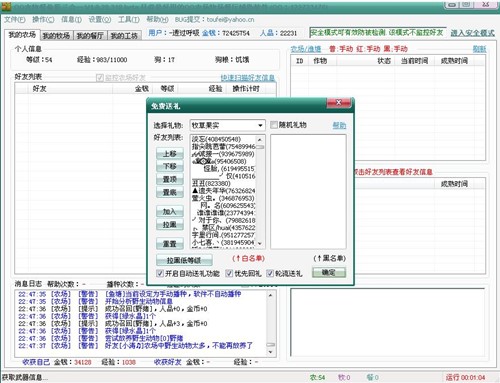The height and width of the screenshot is (383, 500).
Task: Click the 拉黑低等级 button
Action: pos(184,260)
